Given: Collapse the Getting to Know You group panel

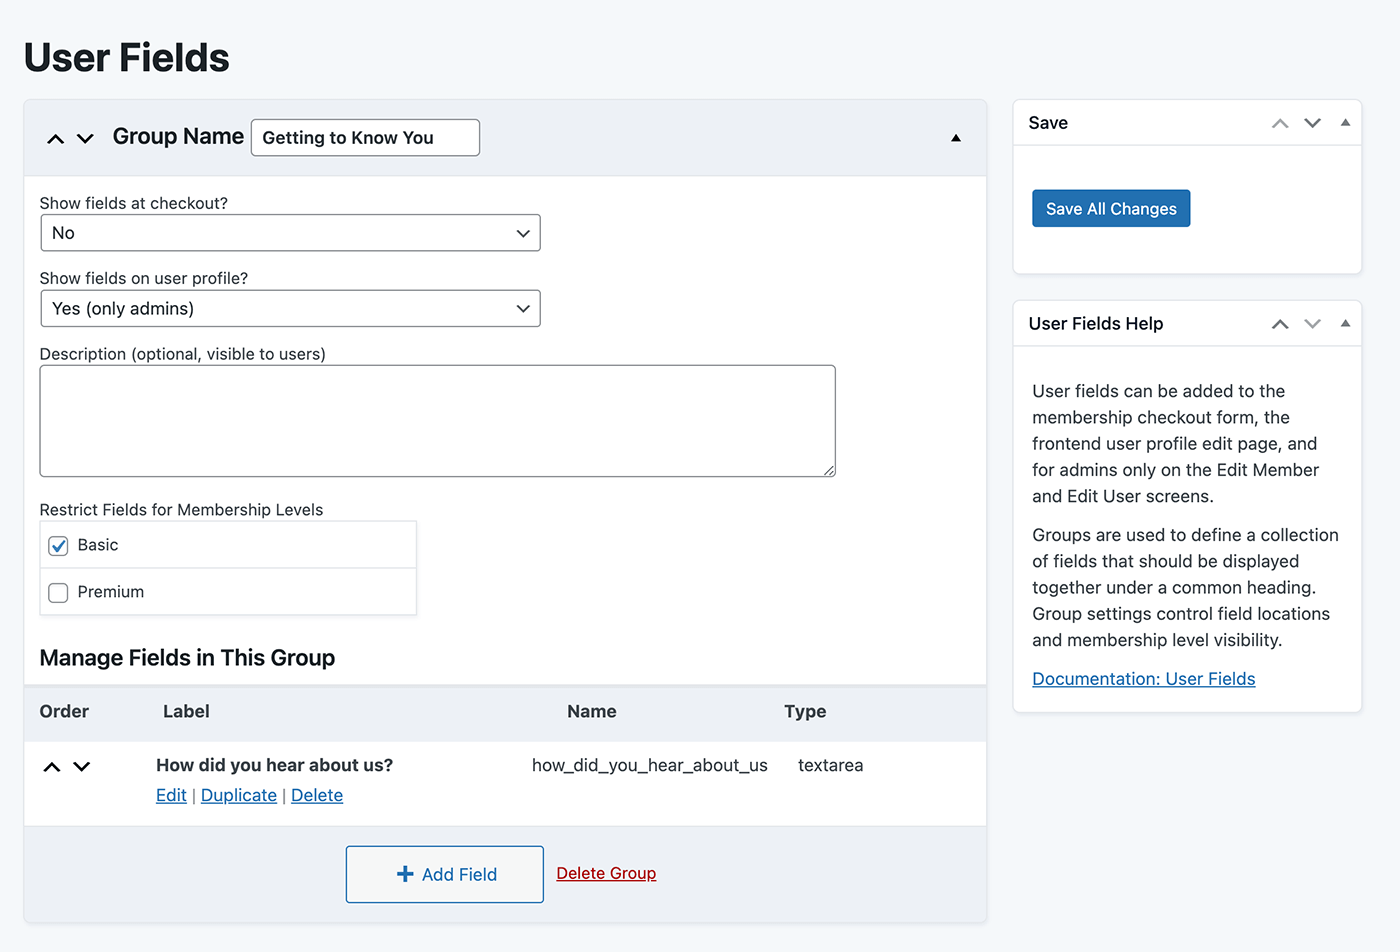Looking at the screenshot, I should point(956,137).
